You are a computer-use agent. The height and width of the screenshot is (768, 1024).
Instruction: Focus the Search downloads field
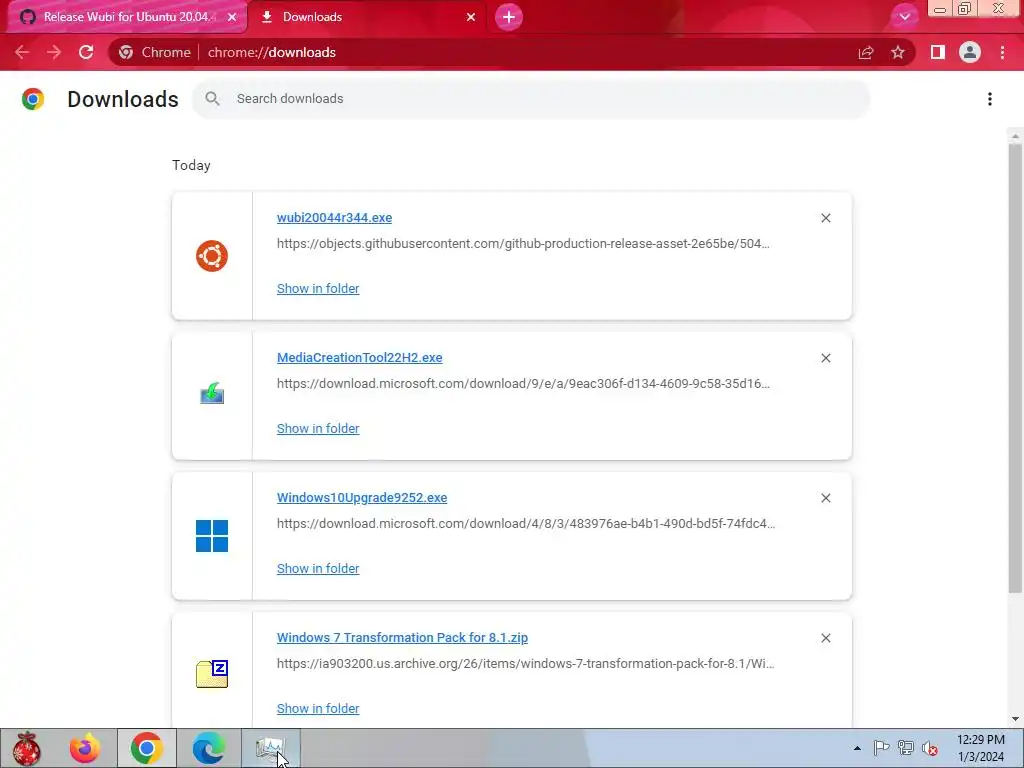pos(531,99)
